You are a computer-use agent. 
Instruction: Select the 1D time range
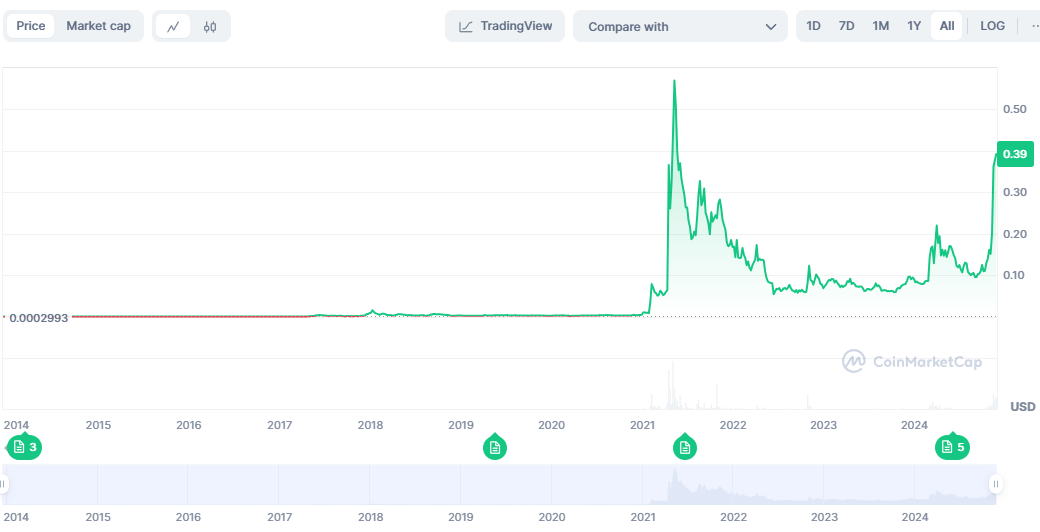click(x=814, y=26)
